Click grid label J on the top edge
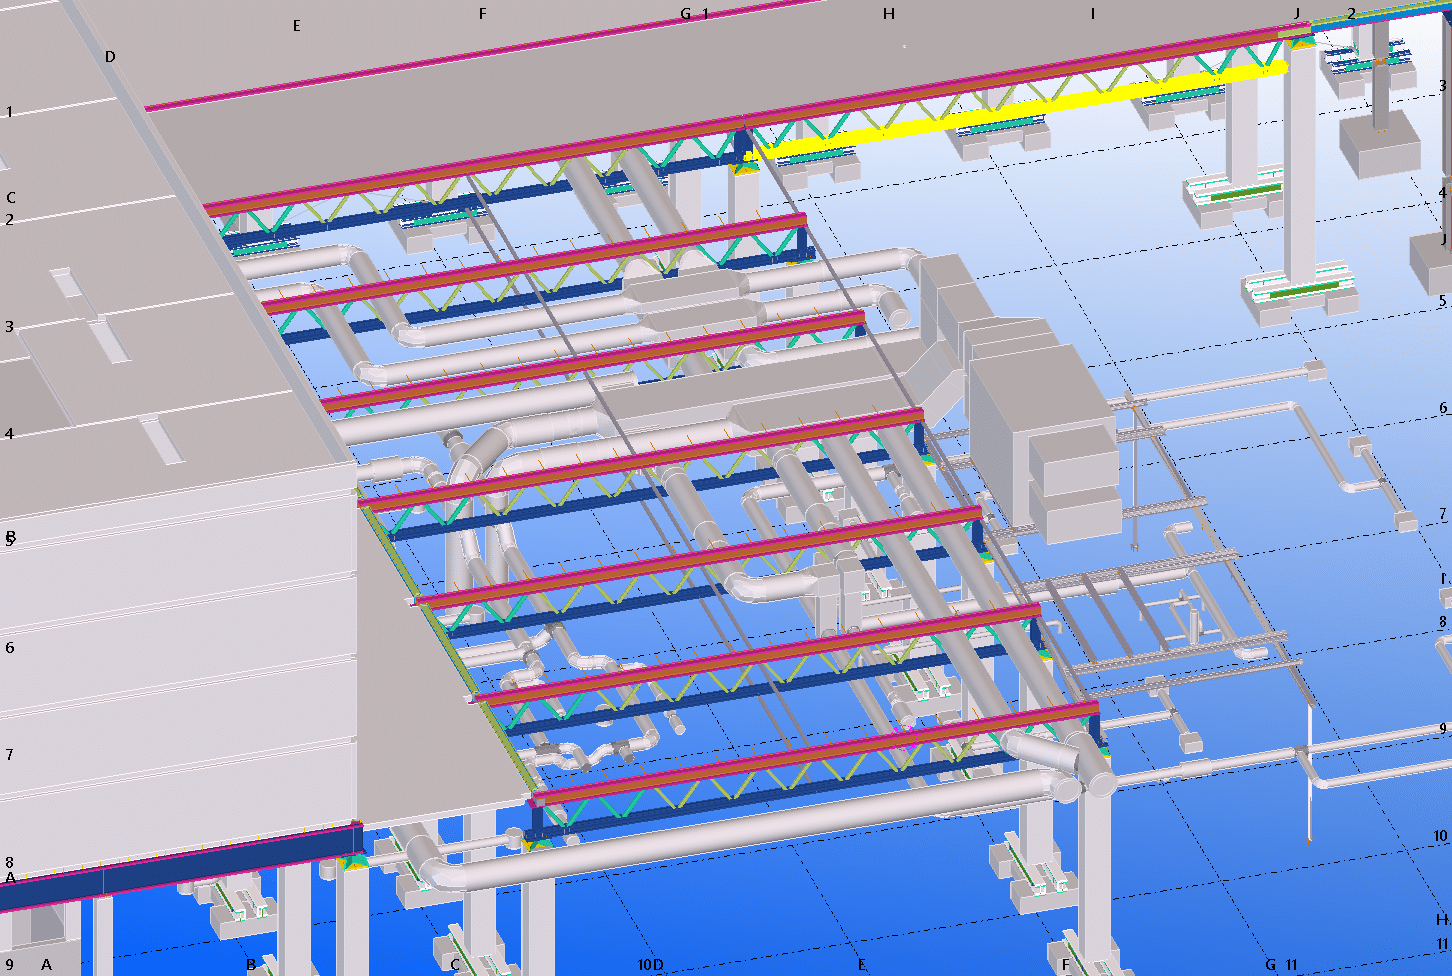 [1297, 14]
